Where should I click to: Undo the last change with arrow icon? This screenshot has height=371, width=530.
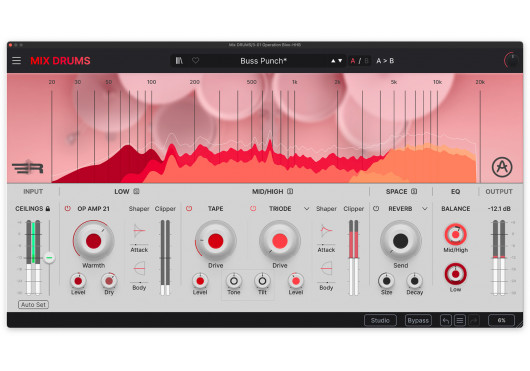pyautogui.click(x=446, y=320)
